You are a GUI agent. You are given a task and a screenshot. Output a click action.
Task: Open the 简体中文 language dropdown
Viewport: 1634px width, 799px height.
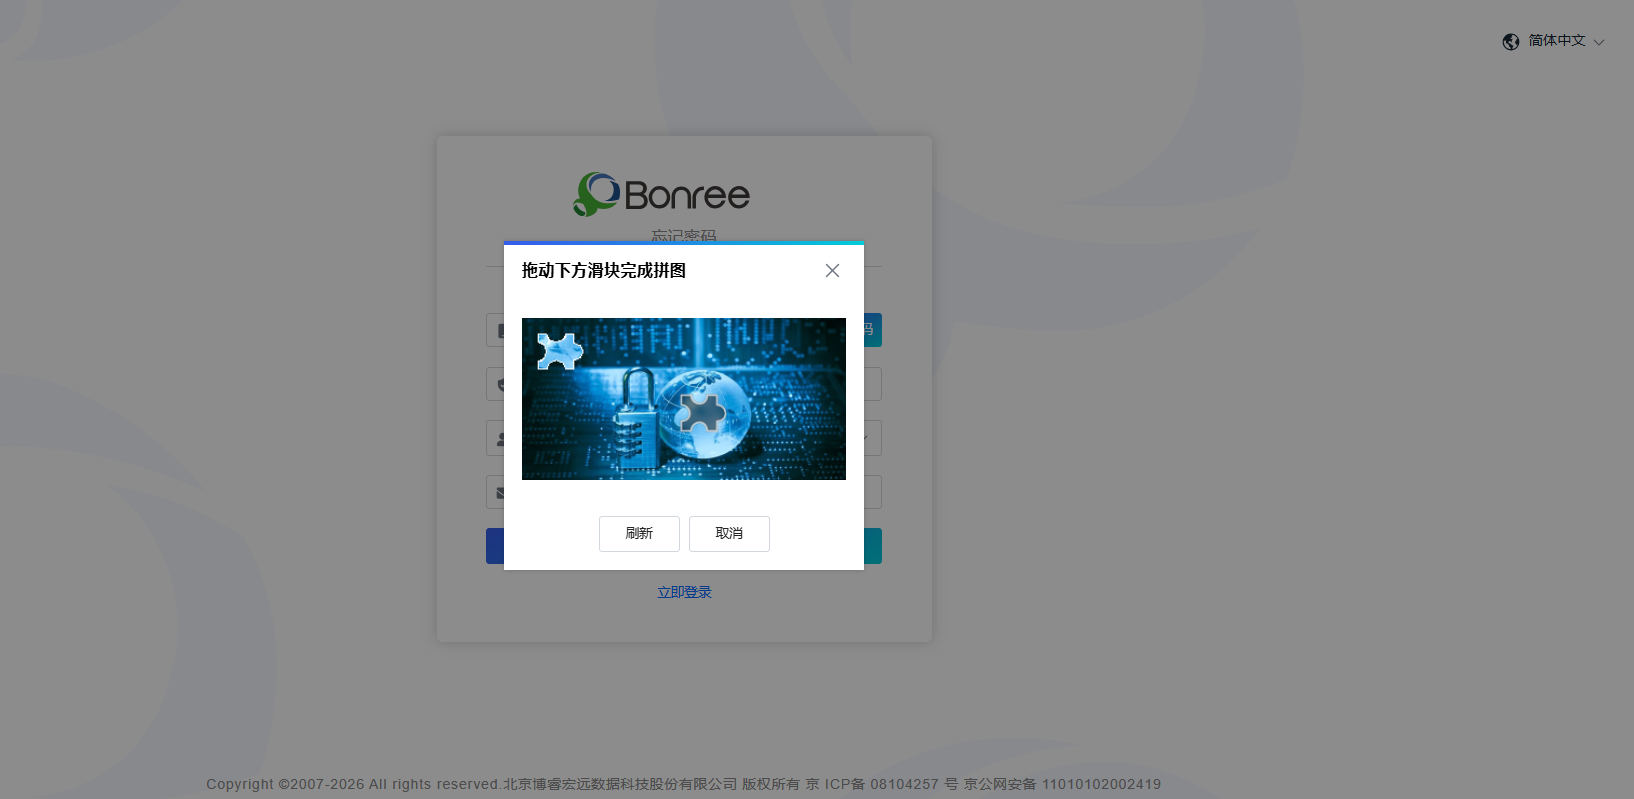[1566, 41]
